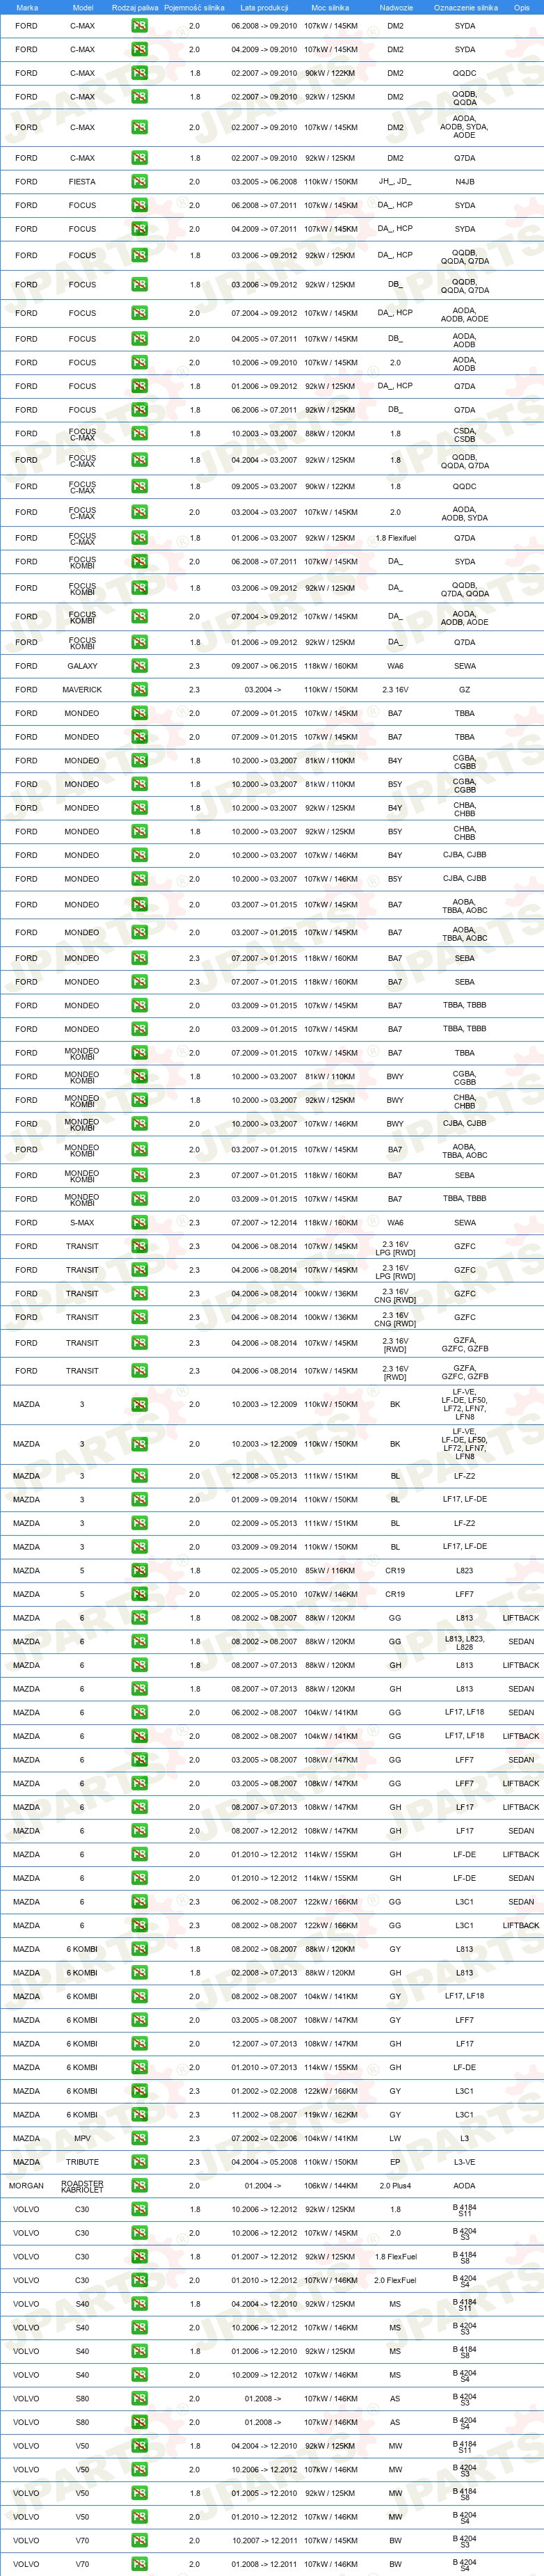Click the 'Lata produkcji' column header

tap(264, 7)
